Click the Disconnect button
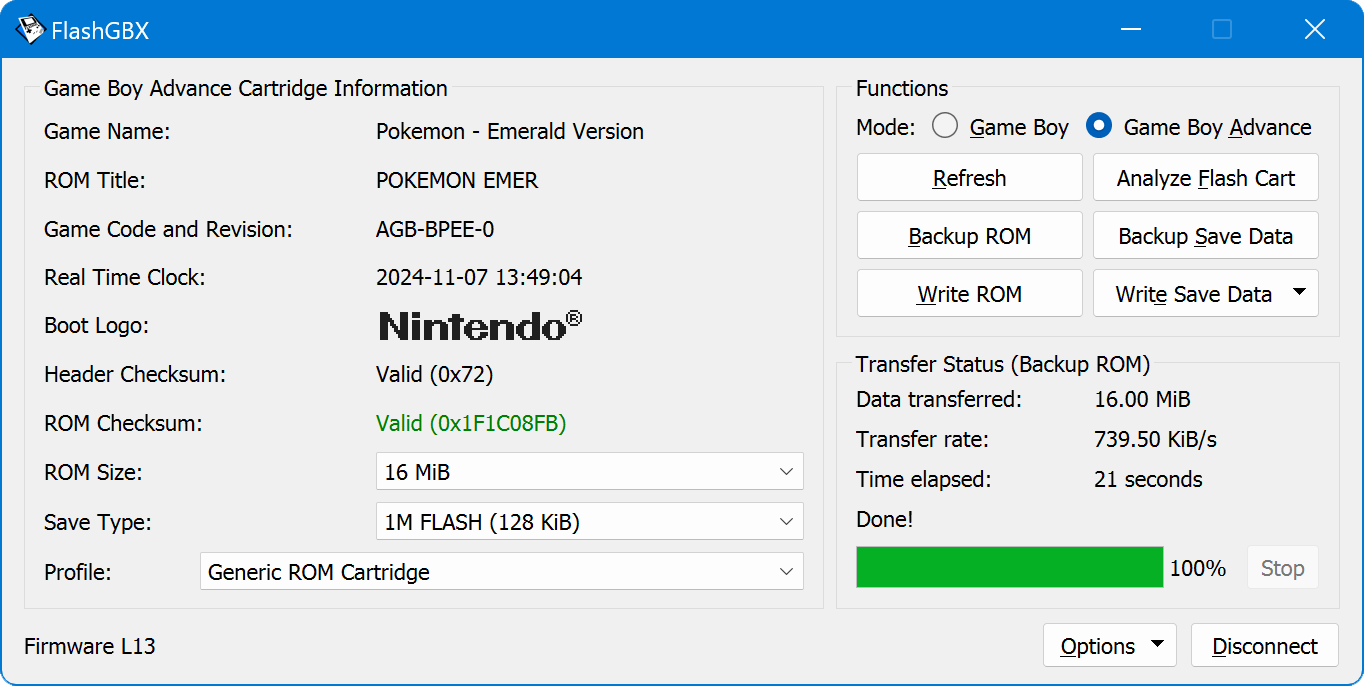This screenshot has width=1364, height=686. (x=1265, y=646)
